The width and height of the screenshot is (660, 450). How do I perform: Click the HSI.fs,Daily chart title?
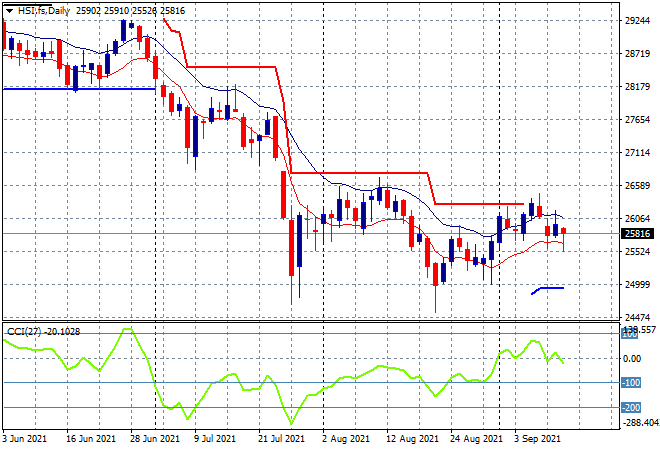[x=44, y=11]
